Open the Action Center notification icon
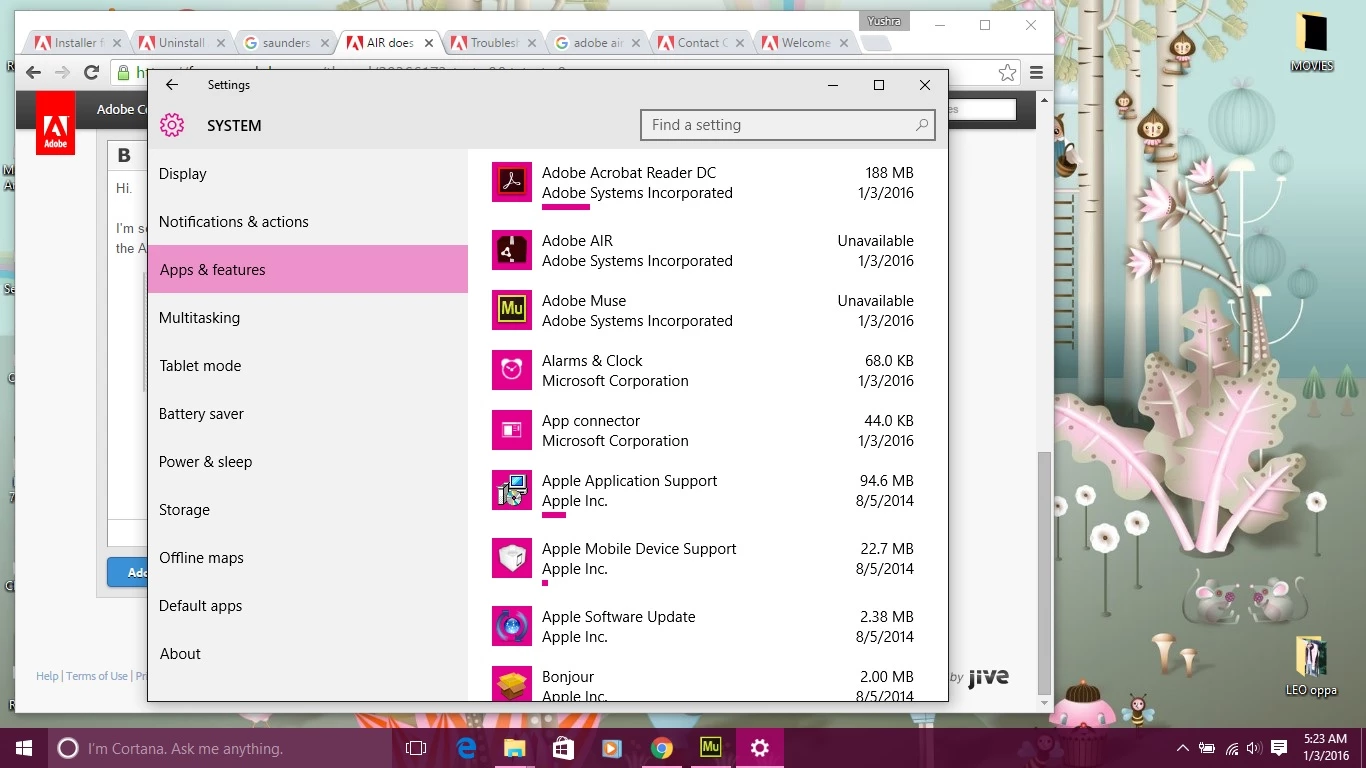This screenshot has height=768, width=1366. [x=1279, y=748]
